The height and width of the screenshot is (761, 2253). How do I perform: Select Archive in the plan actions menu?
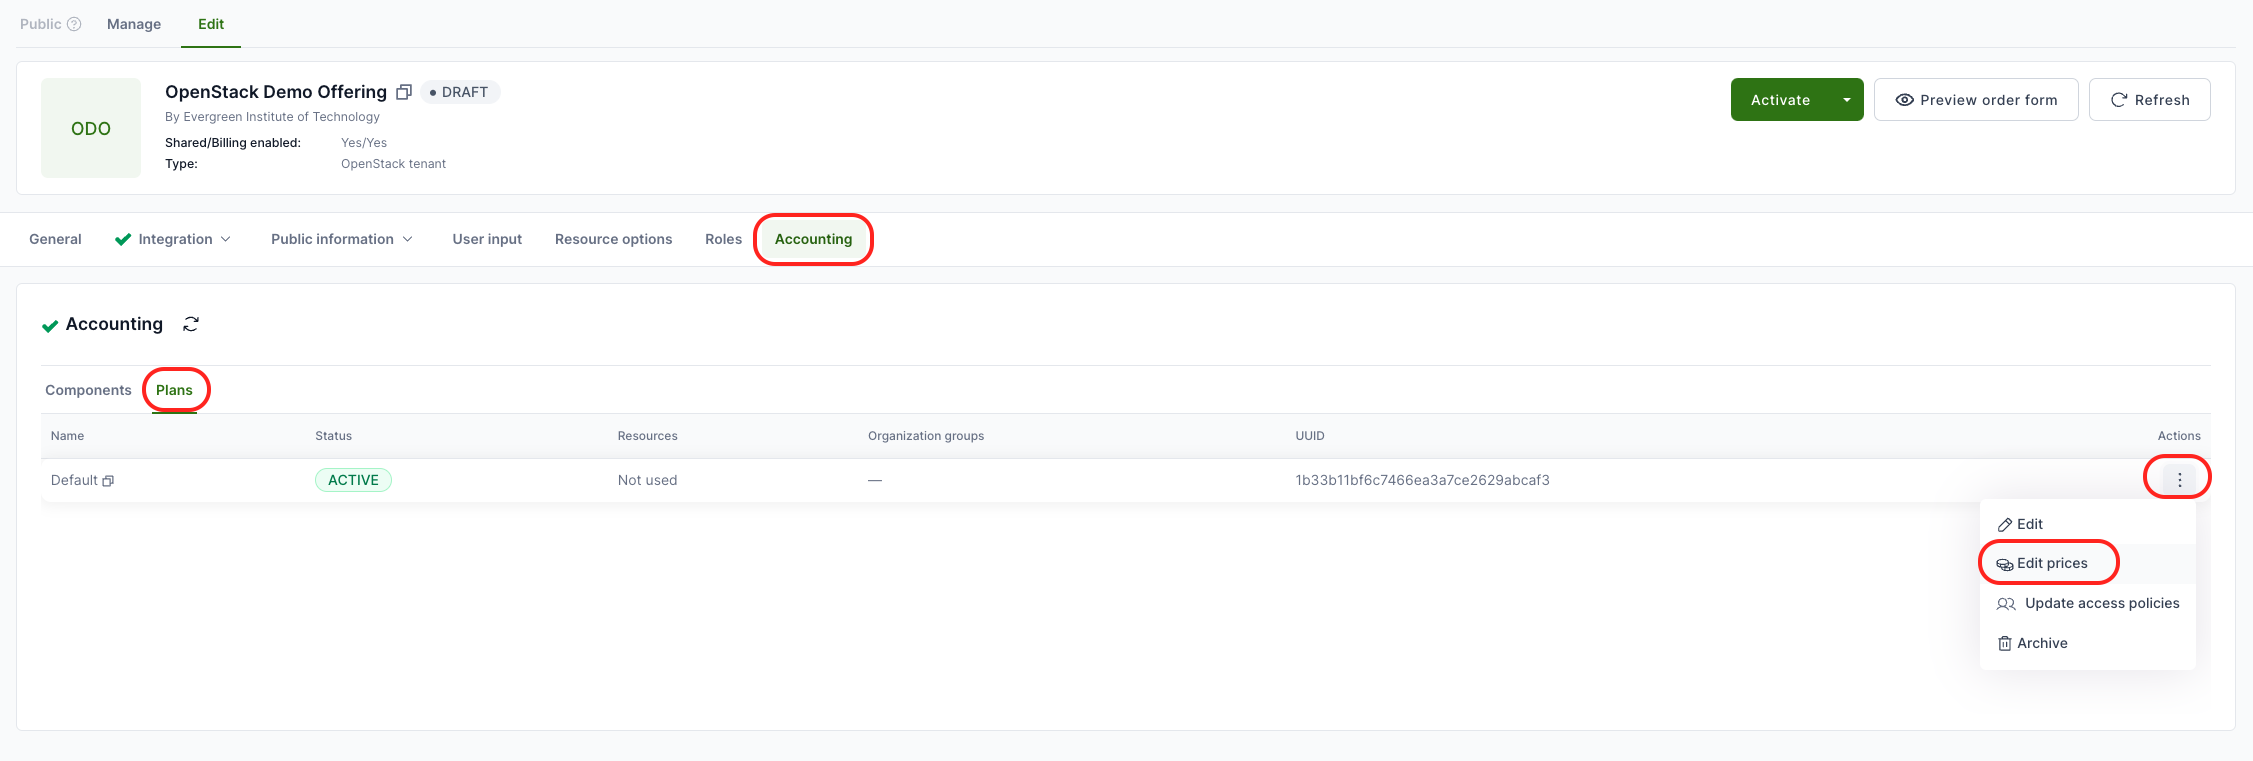click(x=2041, y=643)
